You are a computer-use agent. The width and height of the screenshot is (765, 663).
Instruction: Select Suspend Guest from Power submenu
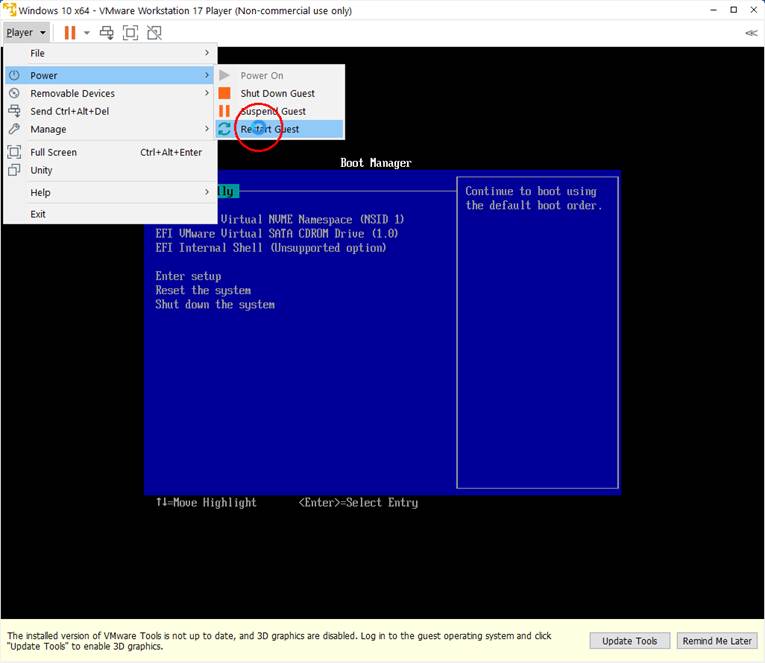(273, 111)
